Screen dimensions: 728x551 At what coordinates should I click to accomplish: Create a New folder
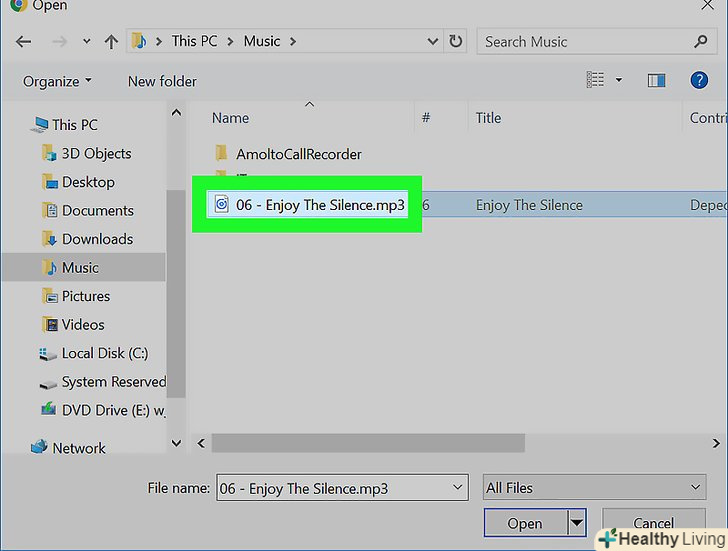coord(162,82)
